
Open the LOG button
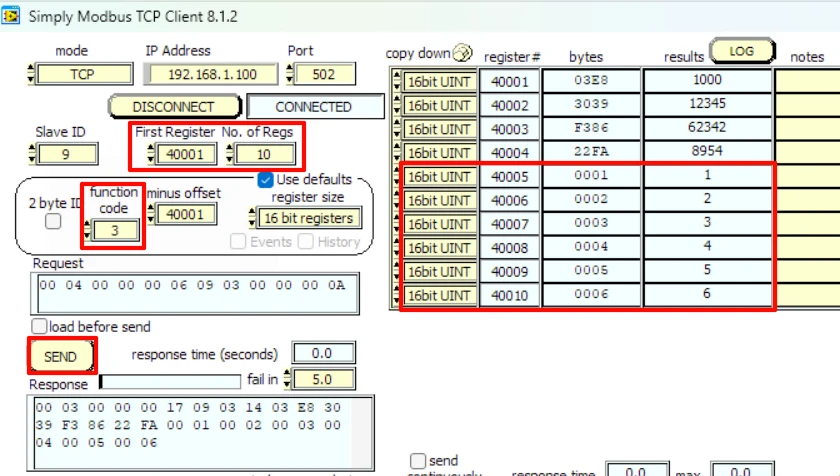[x=741, y=51]
